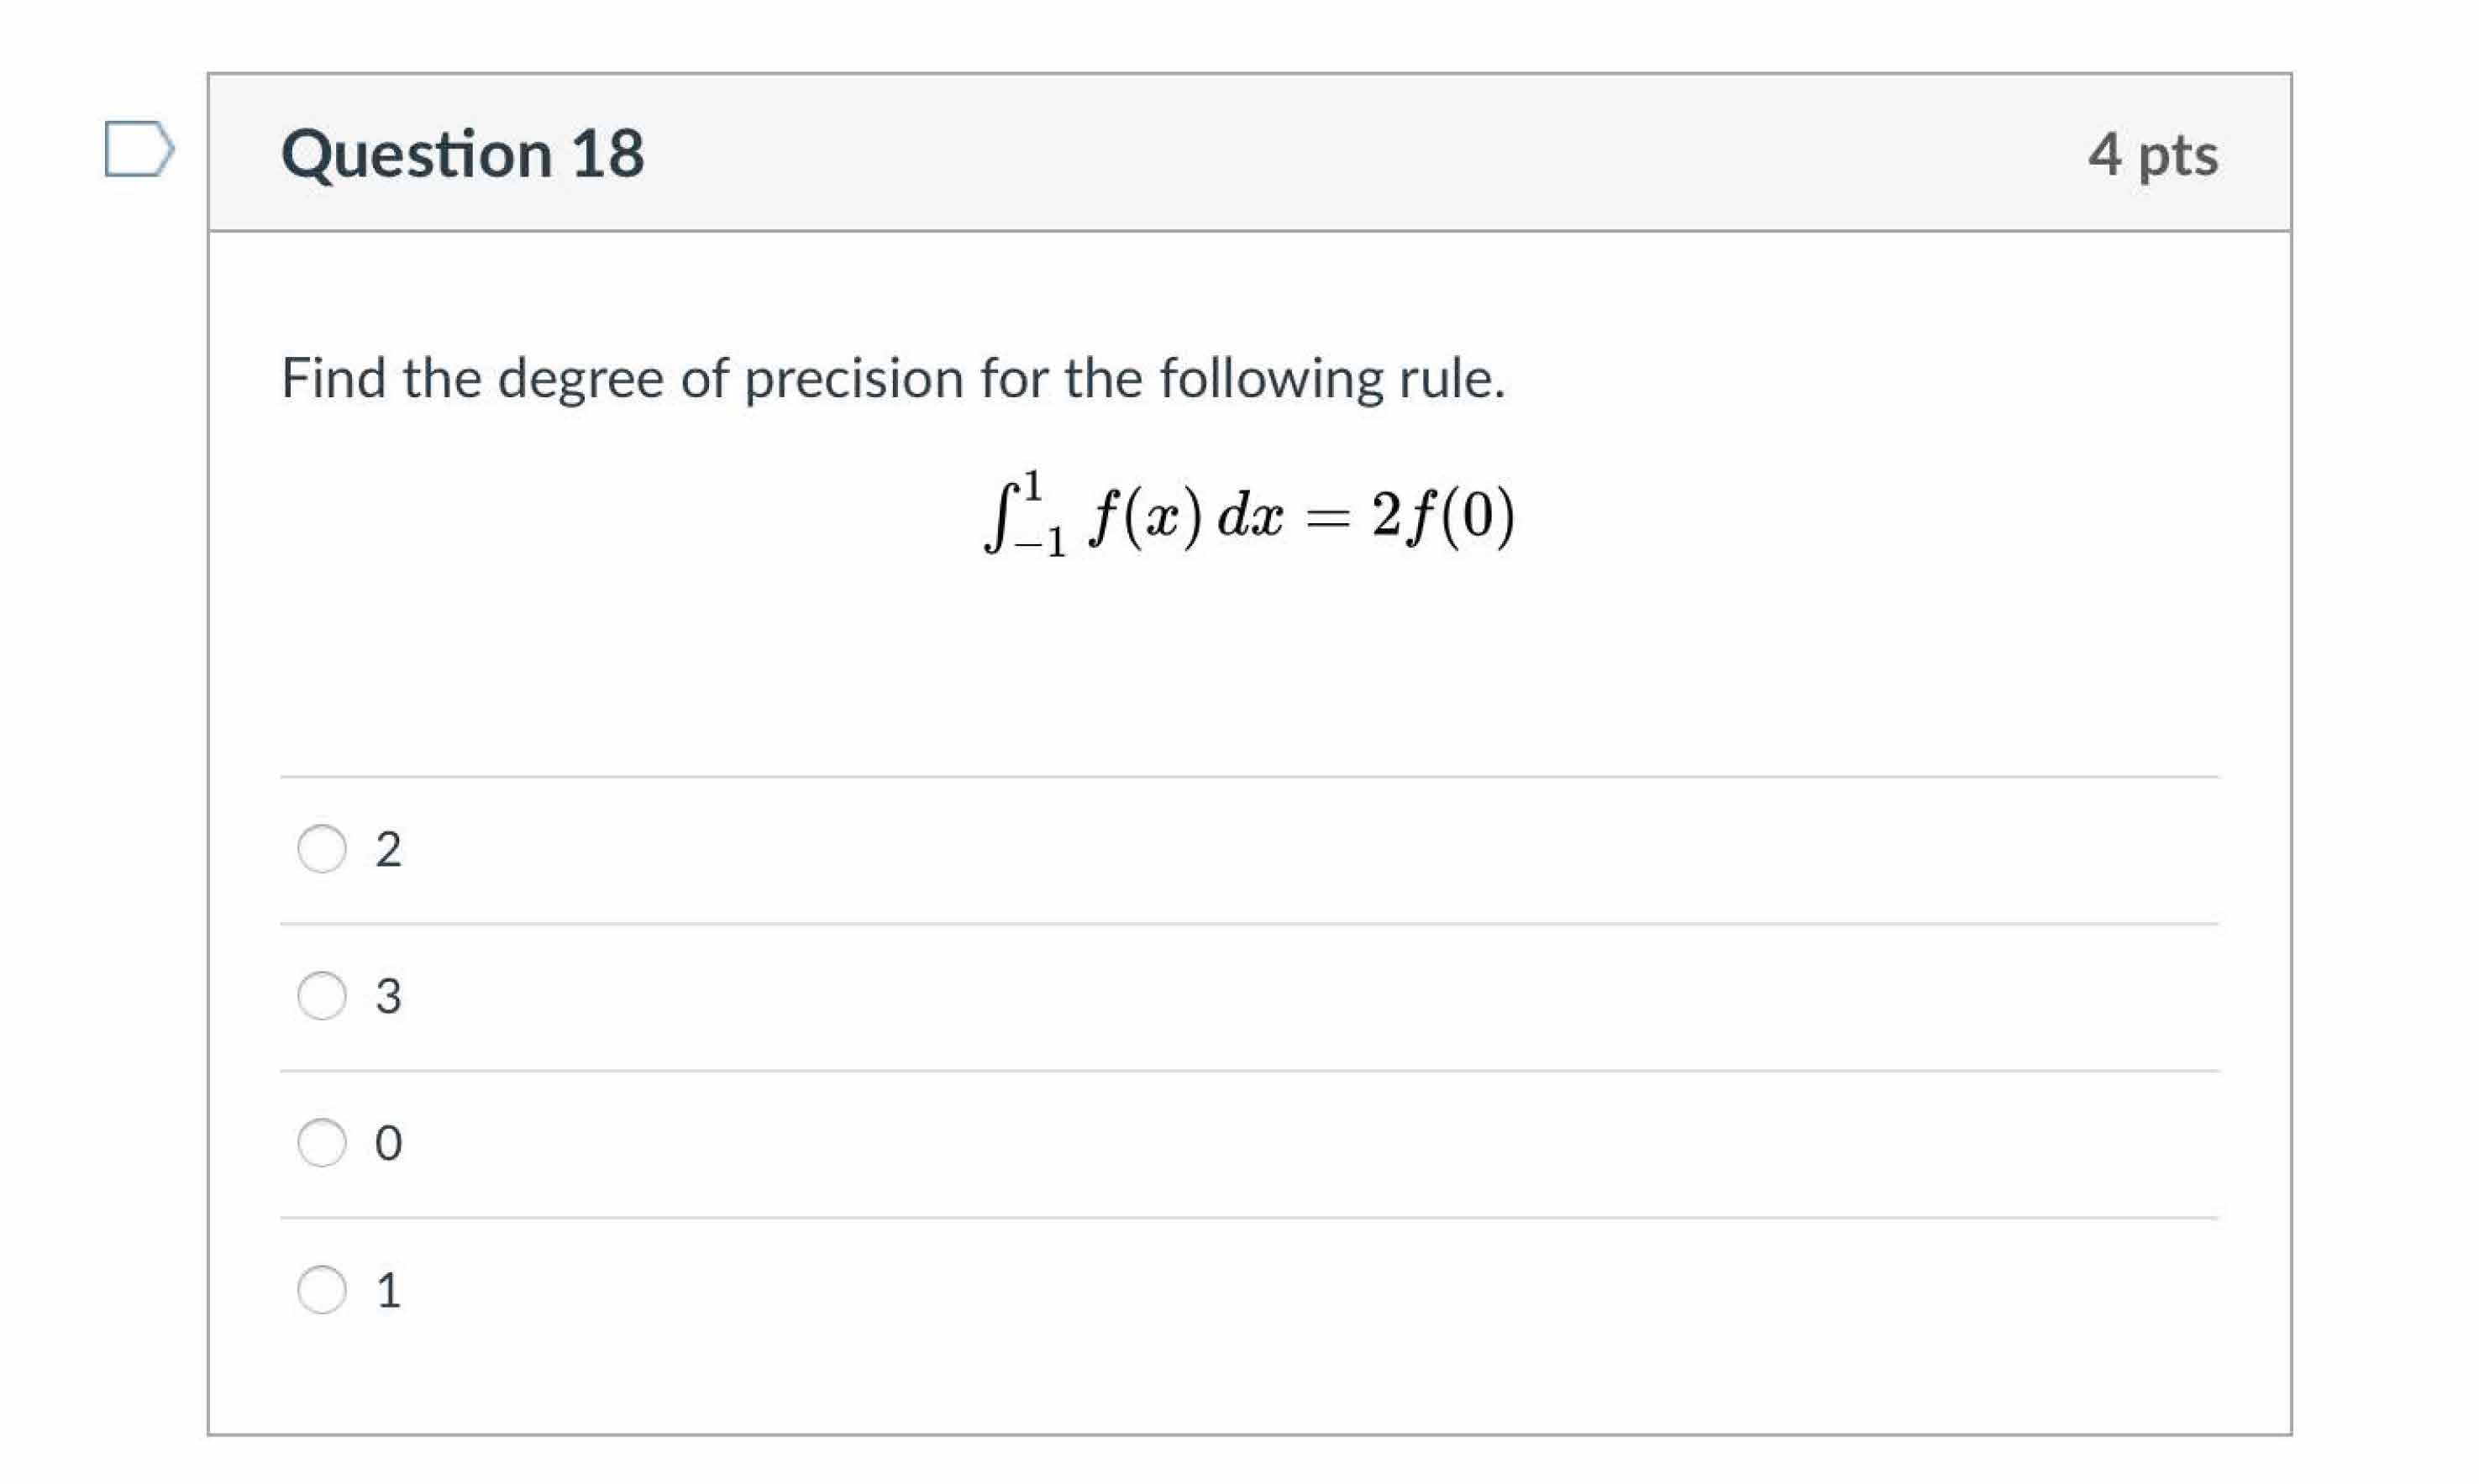Image resolution: width=2479 pixels, height=1484 pixels.
Task: Select the radio button for answer 0
Action: click(322, 1144)
